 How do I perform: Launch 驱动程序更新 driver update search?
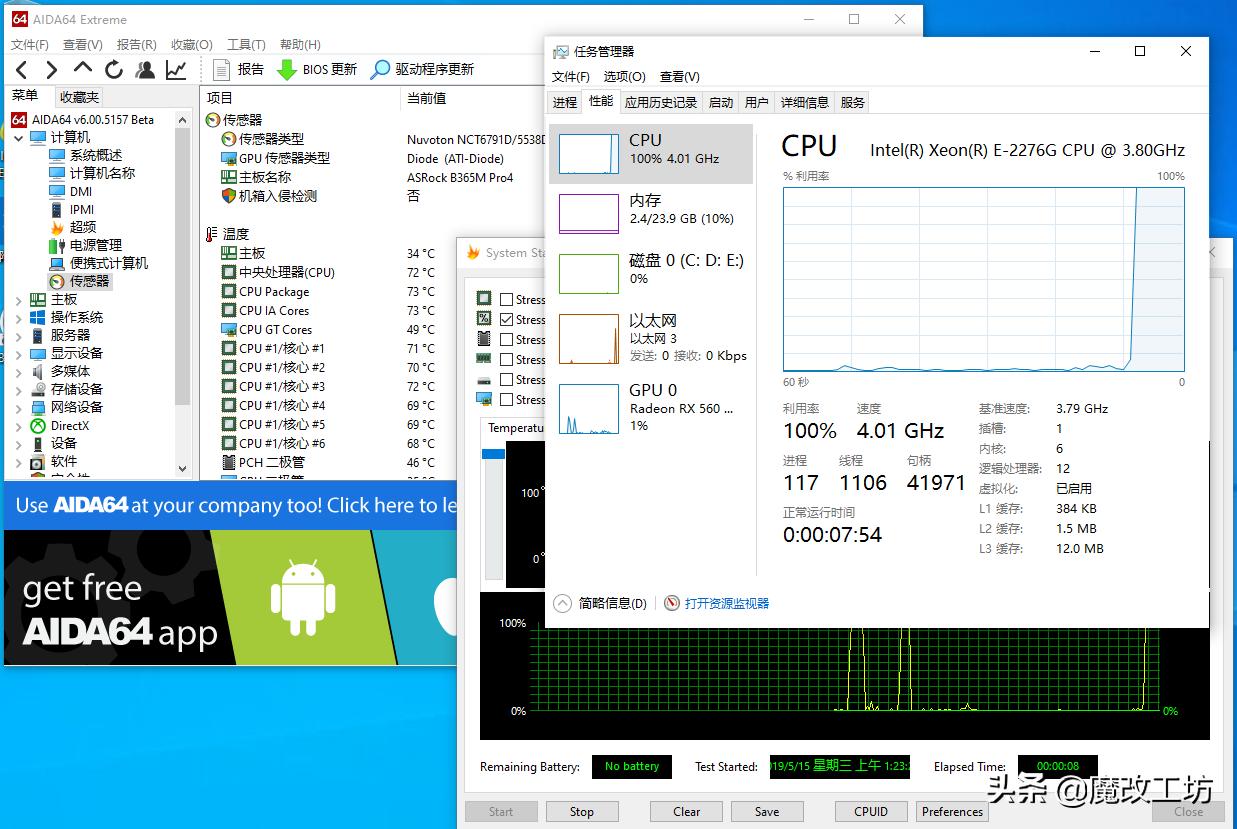coord(422,69)
